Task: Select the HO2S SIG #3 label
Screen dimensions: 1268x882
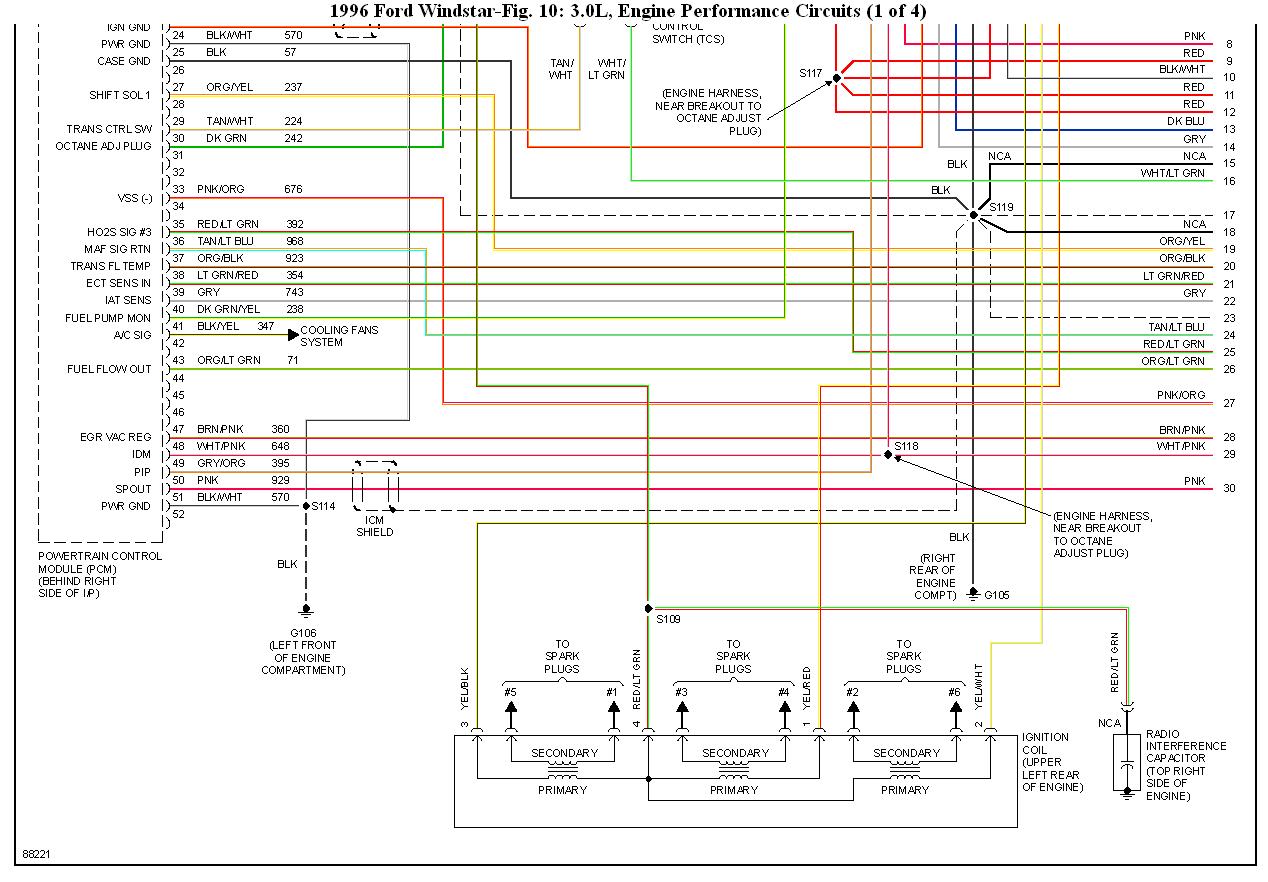Action: [x=119, y=232]
